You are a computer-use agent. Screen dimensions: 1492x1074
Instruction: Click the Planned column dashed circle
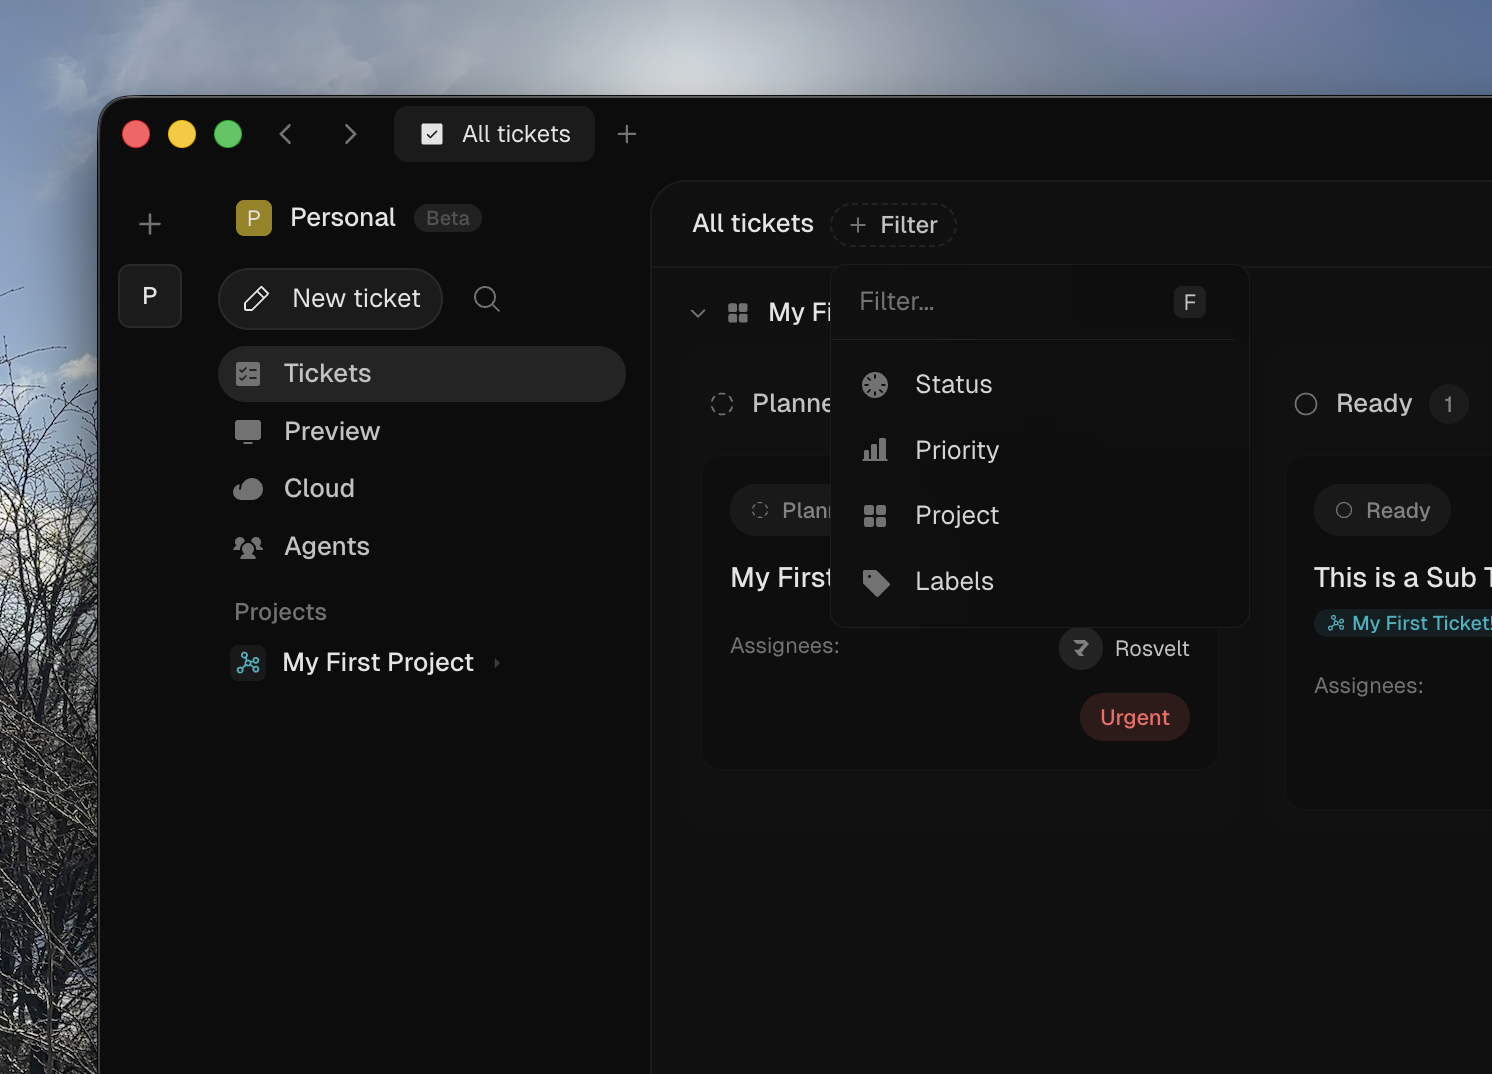coord(722,404)
